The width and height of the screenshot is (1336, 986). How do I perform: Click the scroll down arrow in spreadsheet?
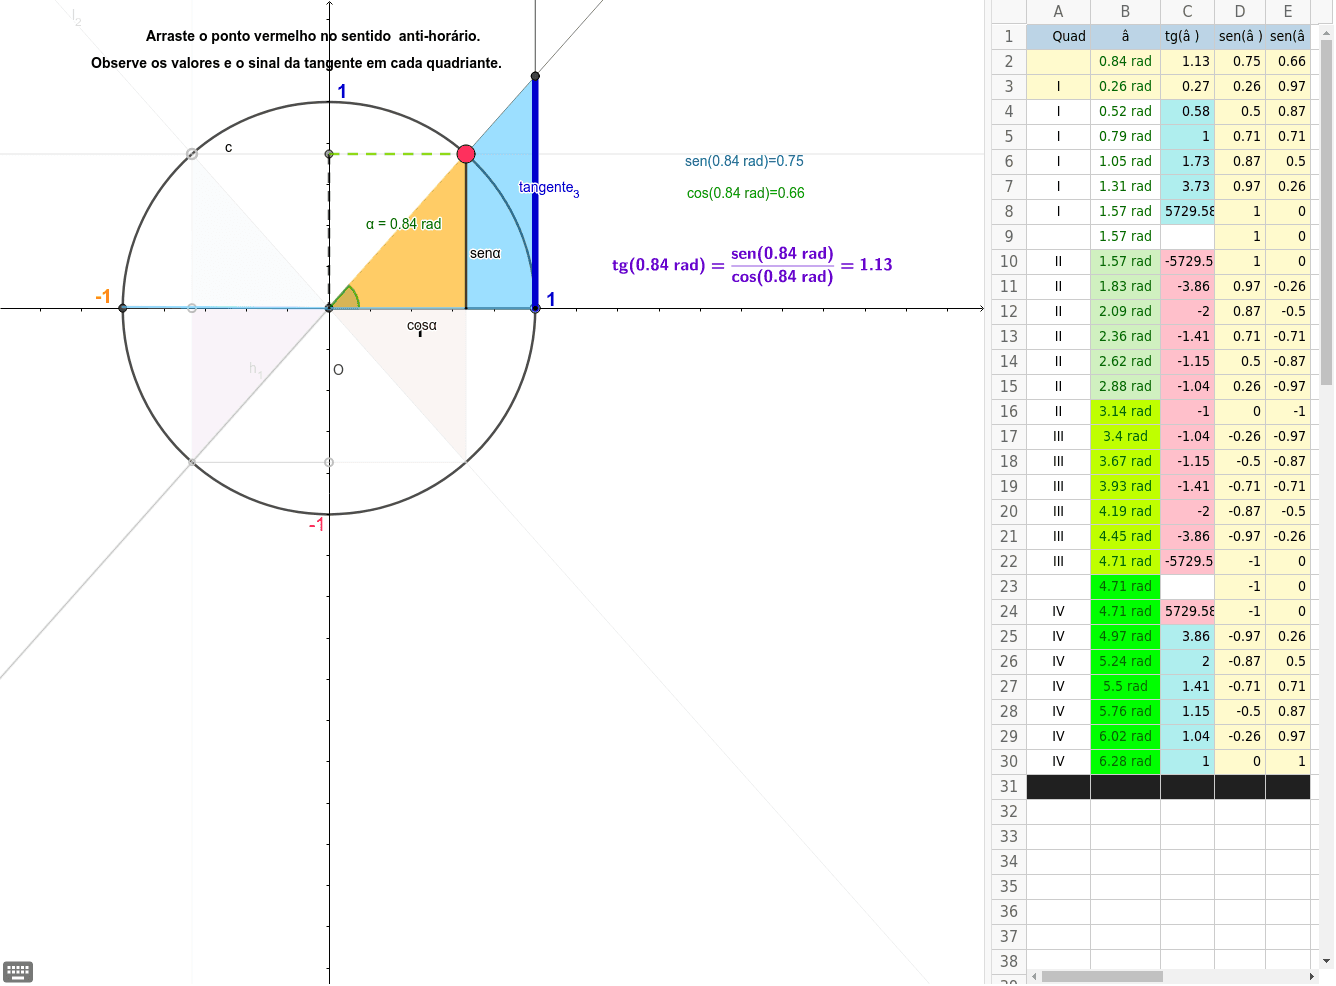click(1326, 961)
